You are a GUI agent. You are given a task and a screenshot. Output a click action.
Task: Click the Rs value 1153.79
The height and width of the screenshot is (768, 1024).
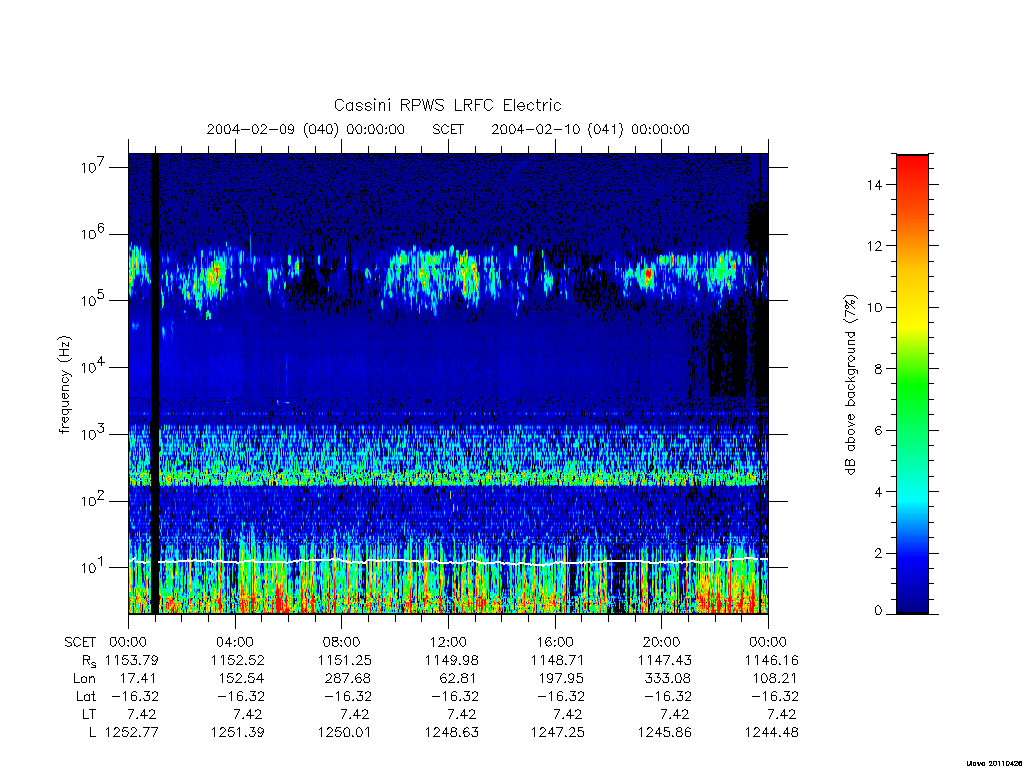(x=132, y=660)
